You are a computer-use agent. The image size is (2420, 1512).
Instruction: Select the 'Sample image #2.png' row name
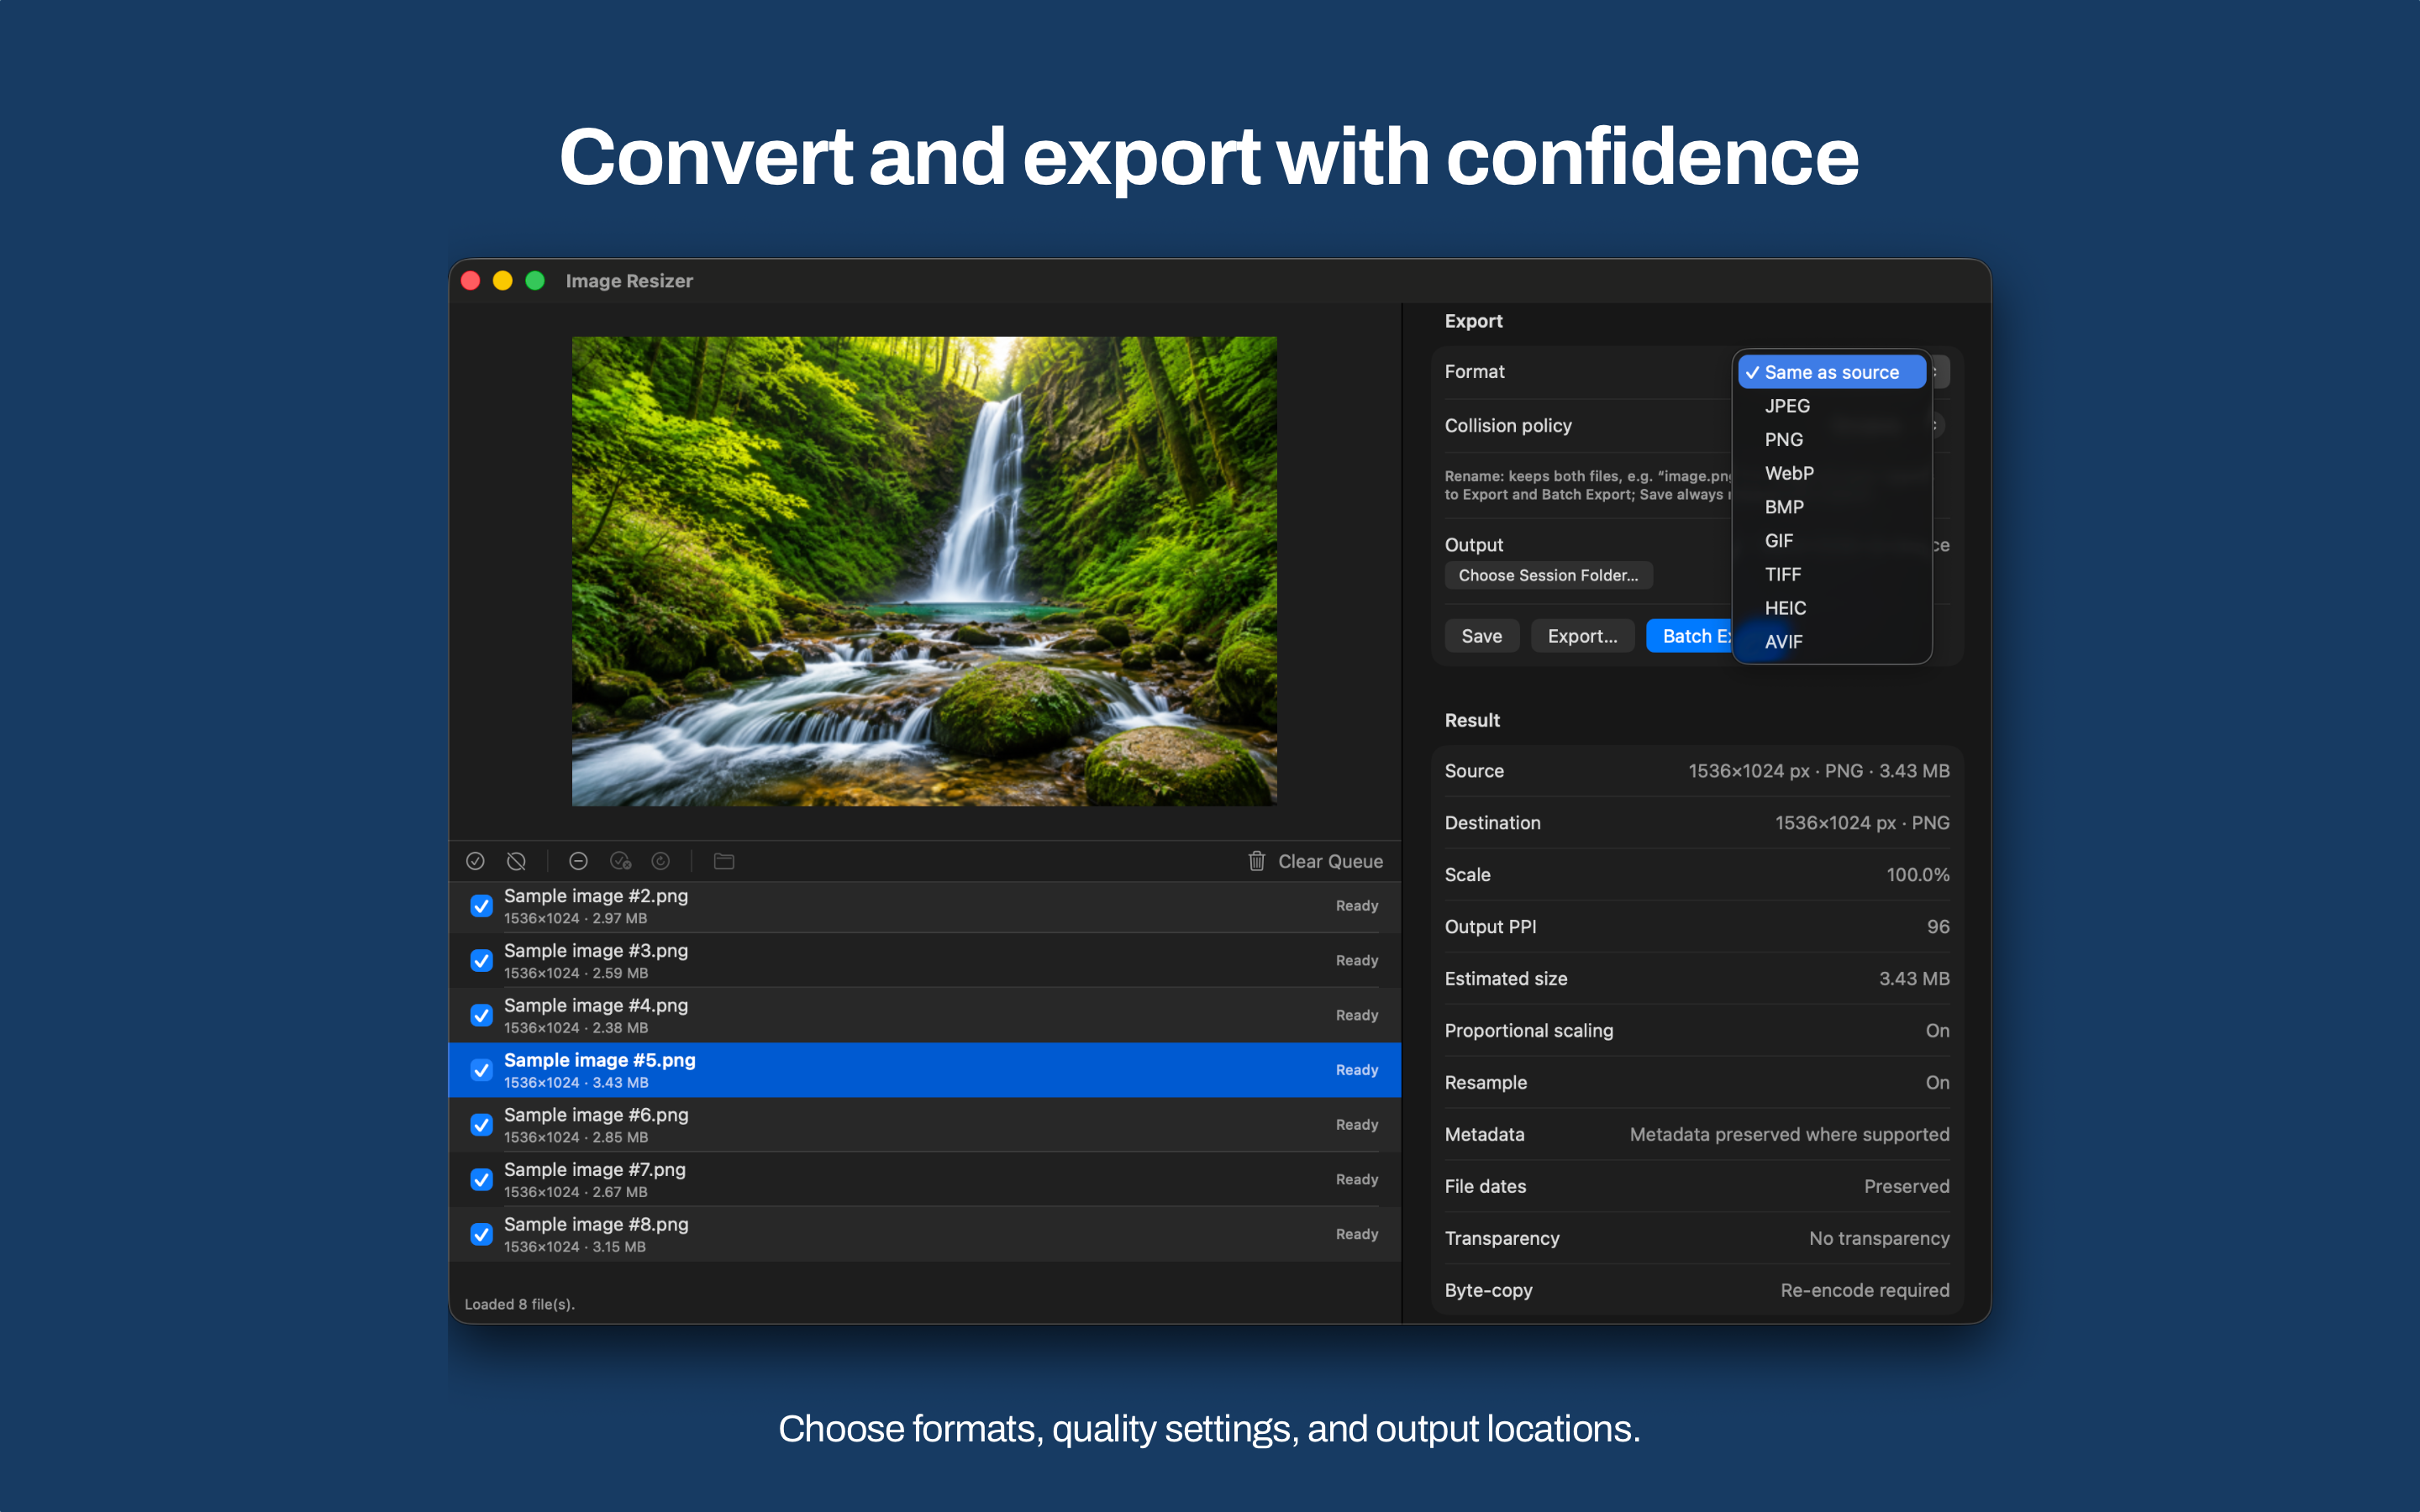596,896
